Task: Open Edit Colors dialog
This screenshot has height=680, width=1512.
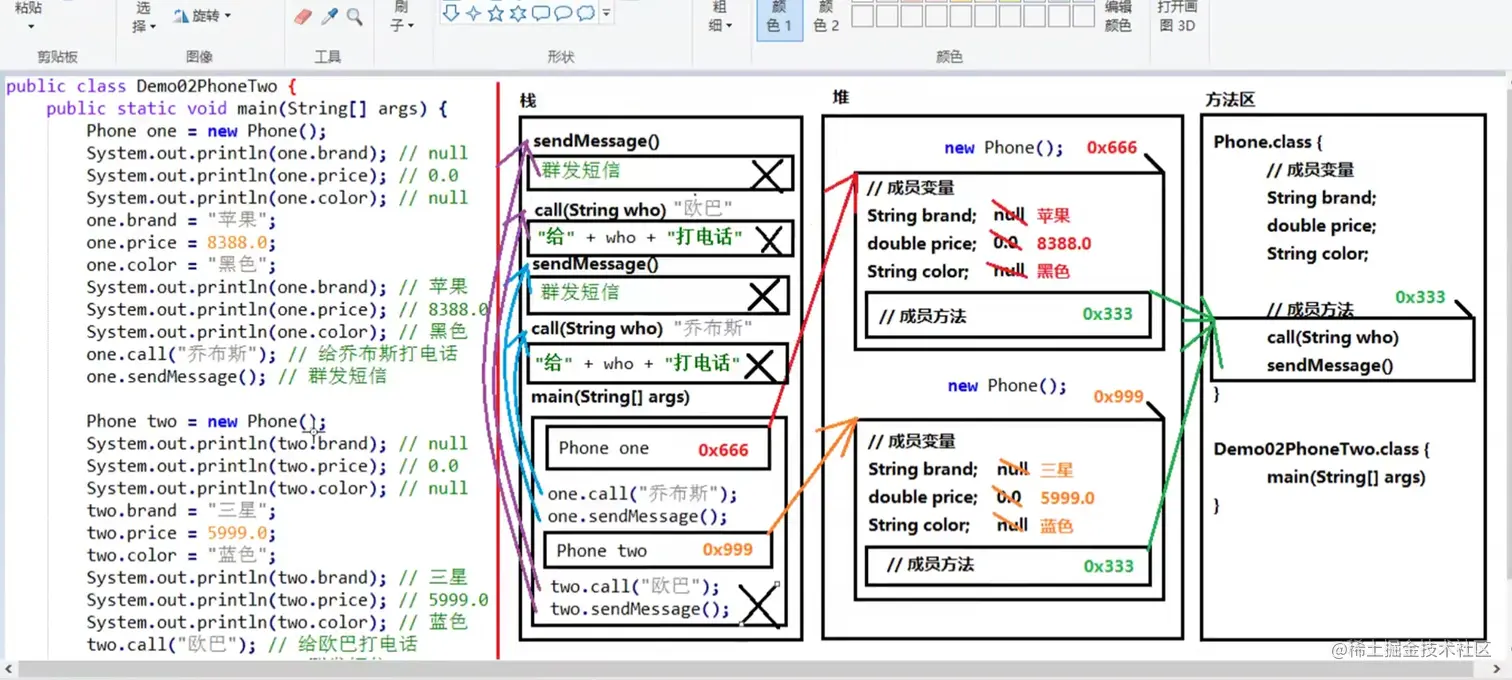Action: click(x=1117, y=17)
